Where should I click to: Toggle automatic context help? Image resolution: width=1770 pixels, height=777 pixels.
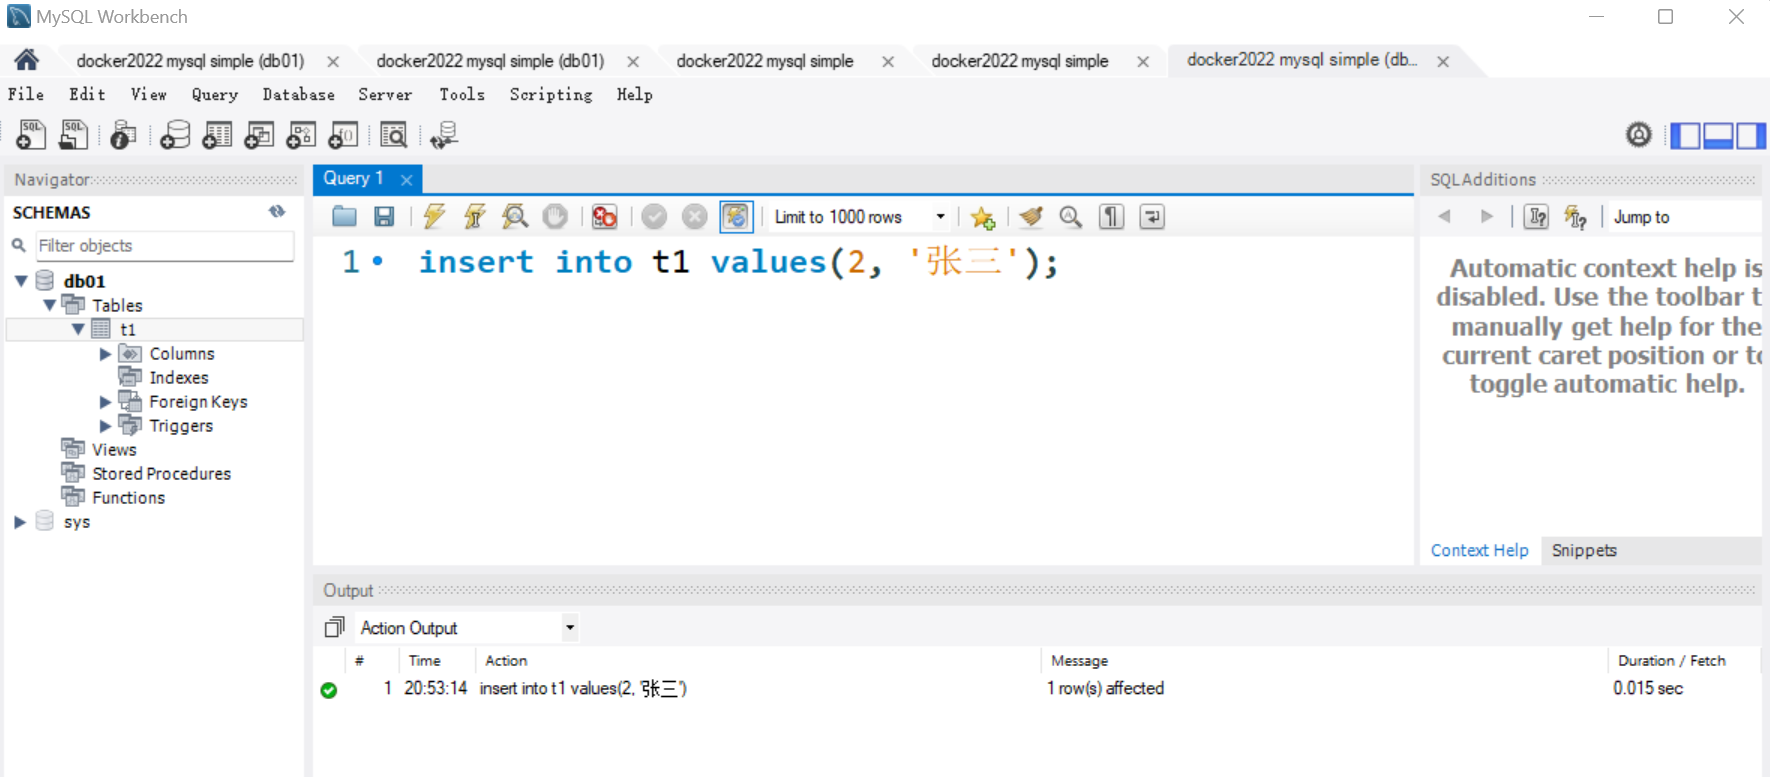[x=1576, y=217]
